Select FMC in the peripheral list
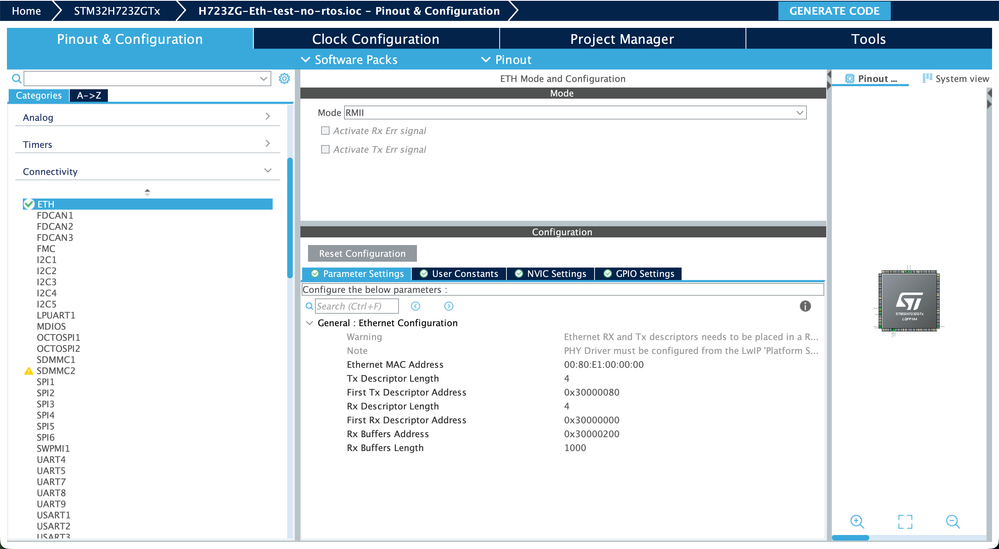Viewport: 999px width, 549px height. (x=46, y=248)
